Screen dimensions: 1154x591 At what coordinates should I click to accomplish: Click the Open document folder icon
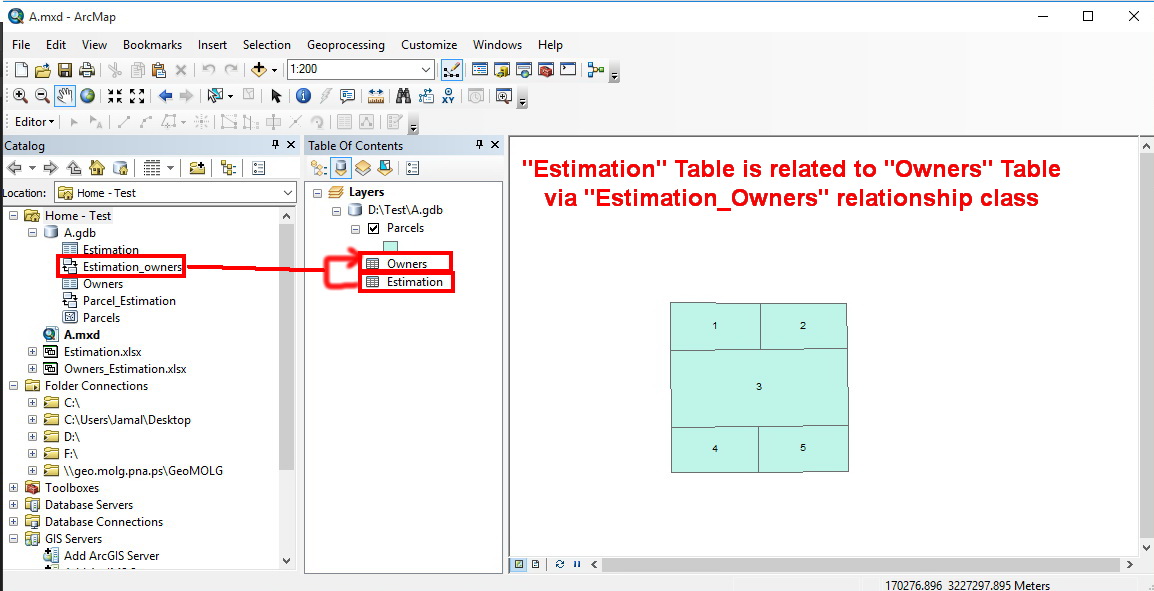(43, 70)
